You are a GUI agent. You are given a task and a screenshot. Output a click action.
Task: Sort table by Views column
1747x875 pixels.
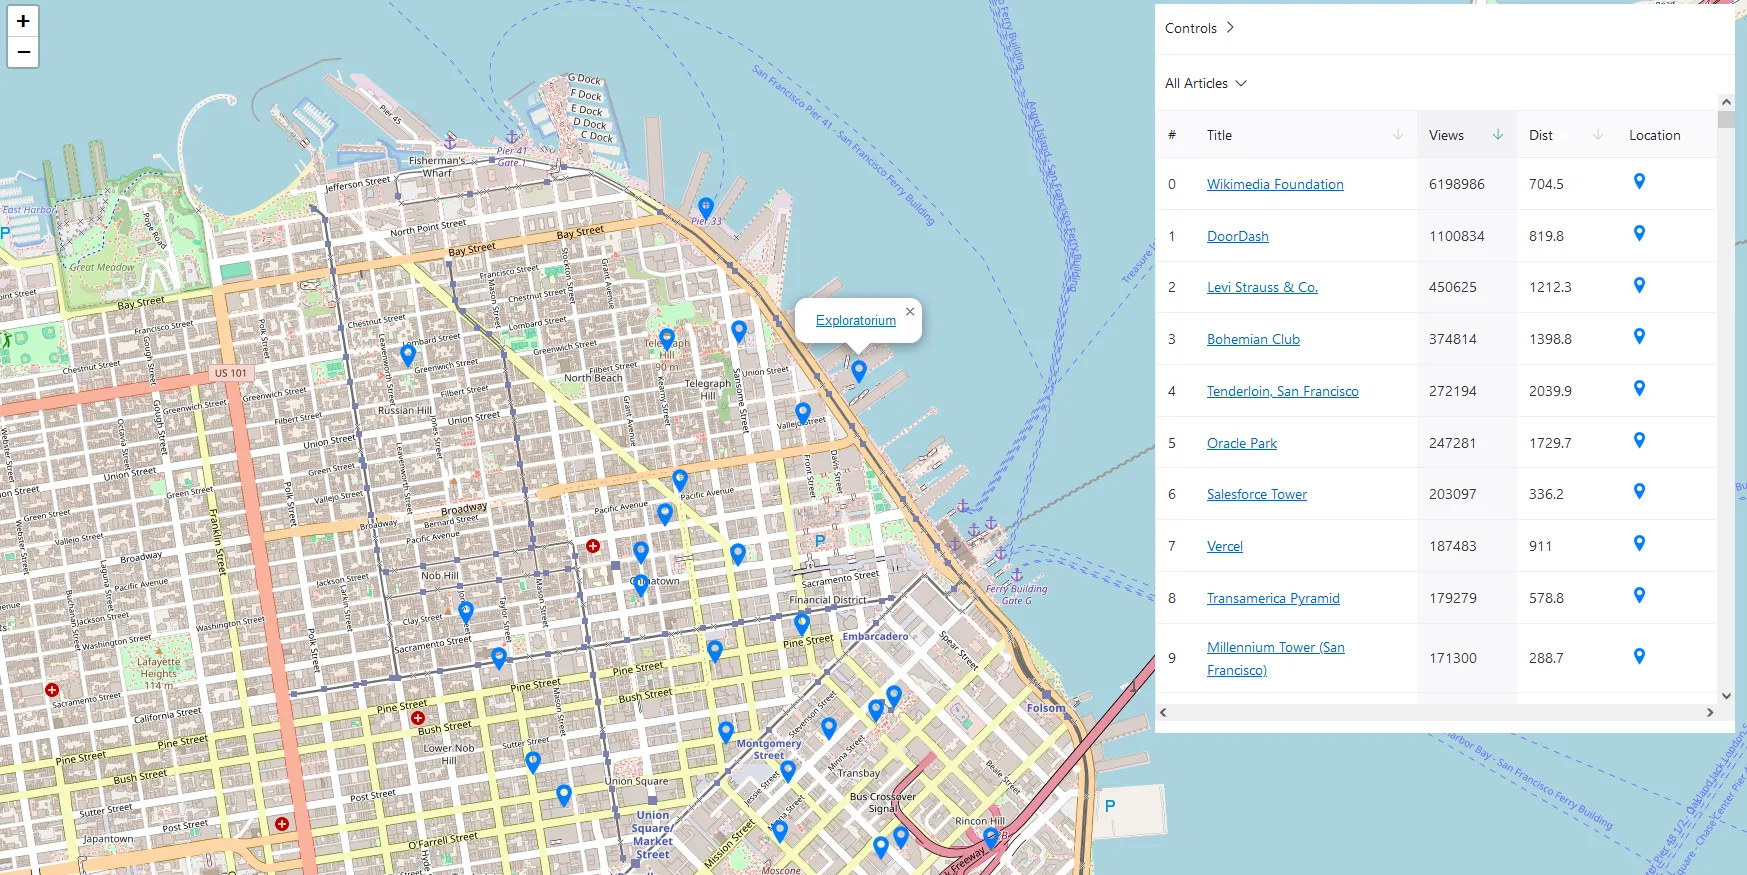[1498, 135]
